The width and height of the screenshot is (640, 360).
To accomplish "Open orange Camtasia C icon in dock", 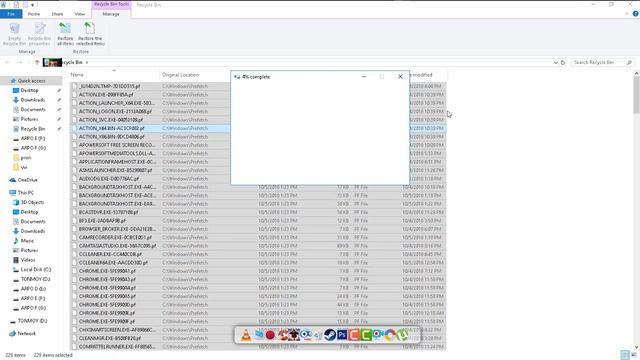I will [x=354, y=335].
